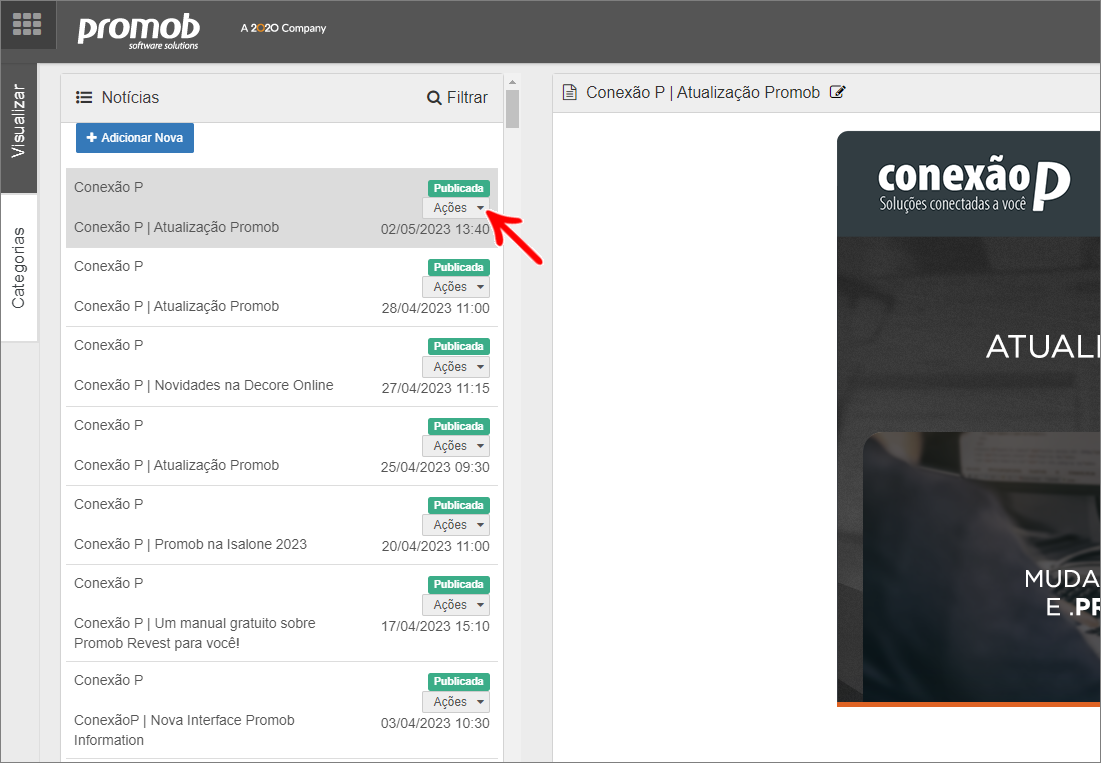
Task: Open the apps grid menu icon
Action: (x=27, y=24)
